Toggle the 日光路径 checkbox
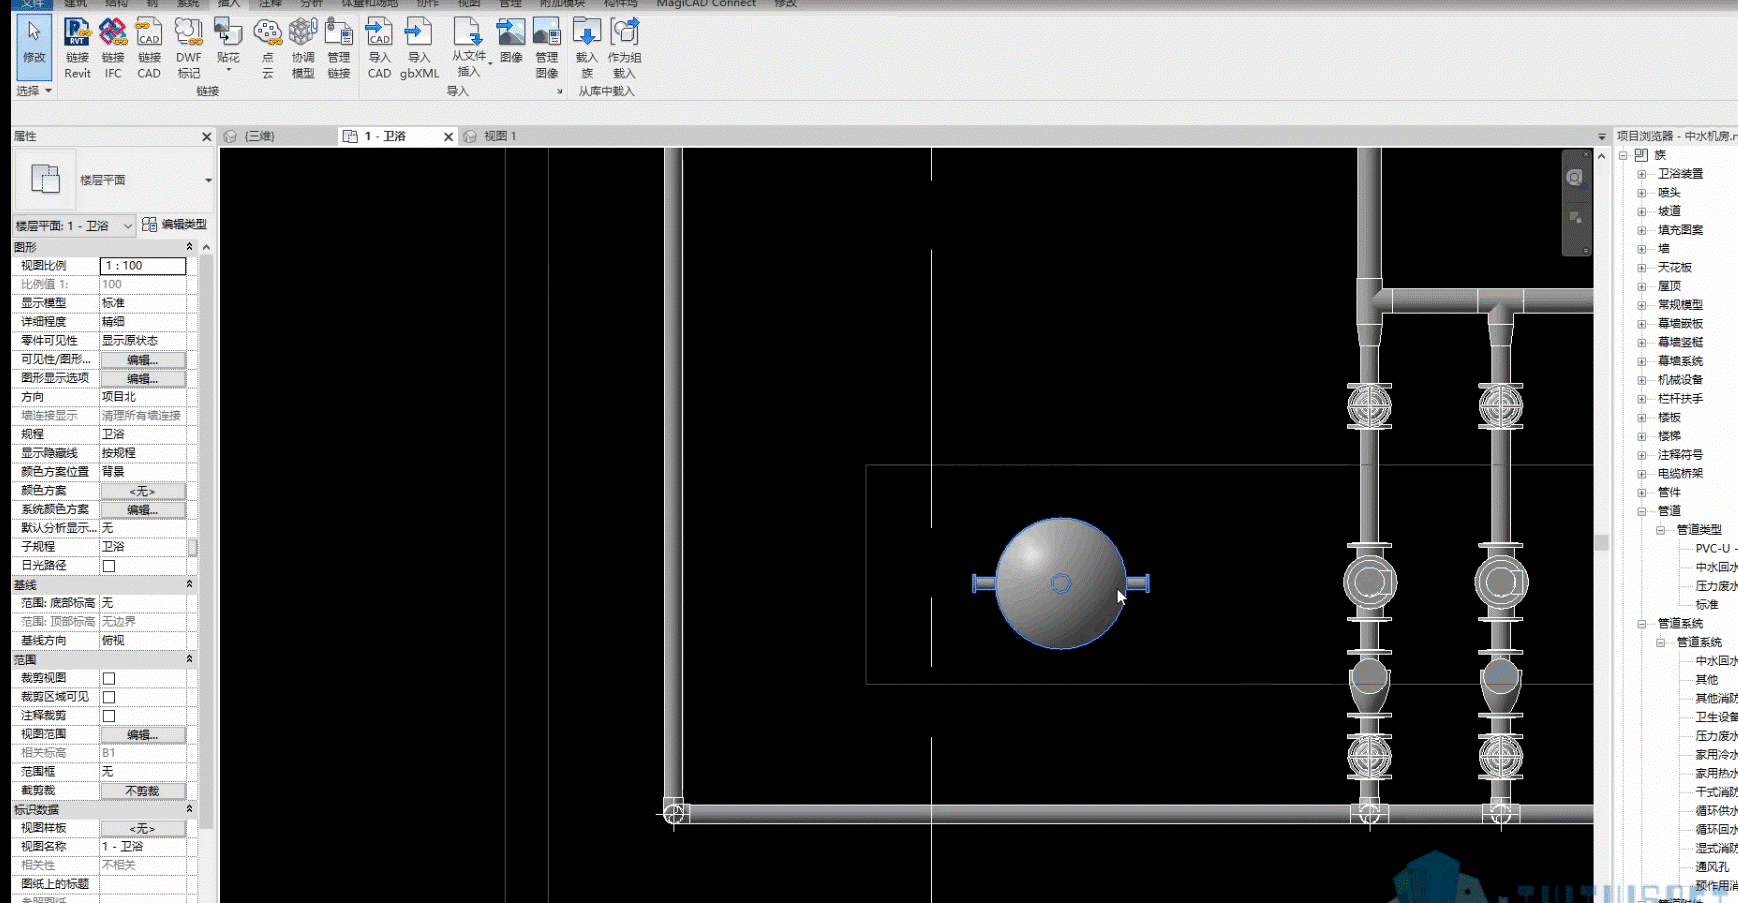This screenshot has width=1738, height=903. 109,566
